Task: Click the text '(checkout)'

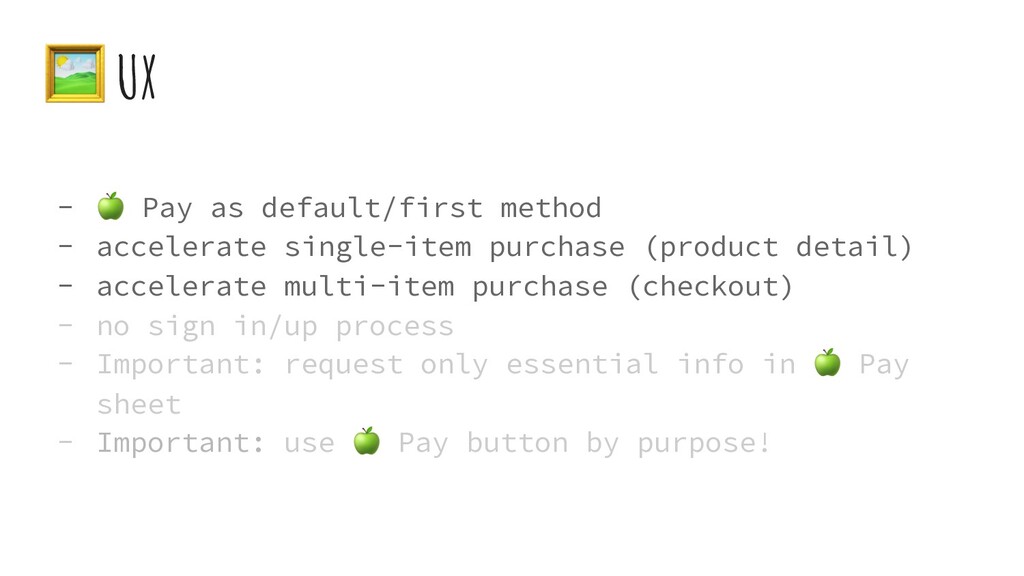Action: (x=711, y=287)
